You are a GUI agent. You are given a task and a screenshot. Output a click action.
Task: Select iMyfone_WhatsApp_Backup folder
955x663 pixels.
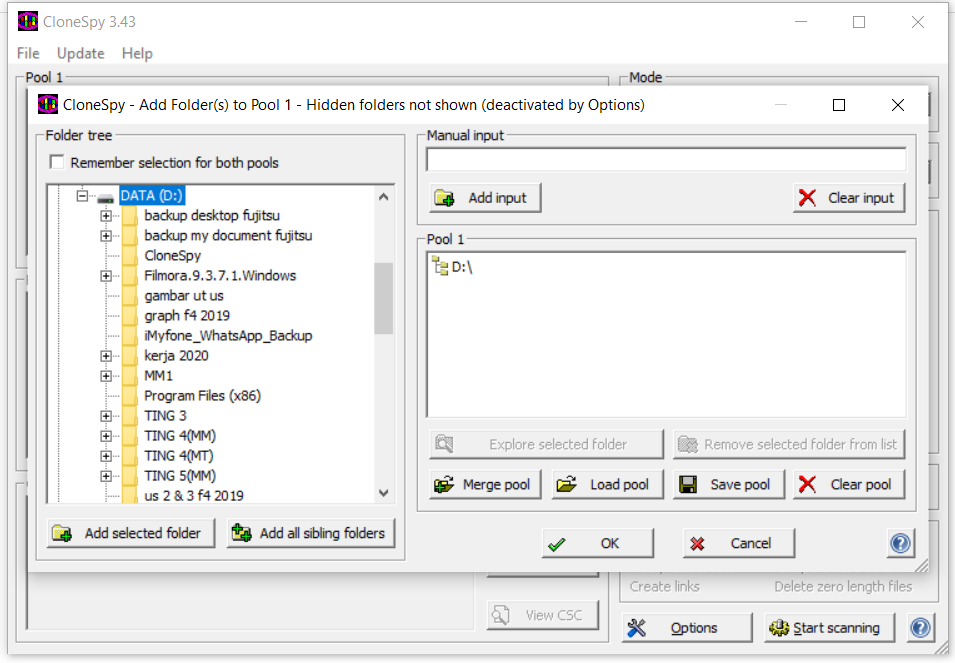[228, 336]
